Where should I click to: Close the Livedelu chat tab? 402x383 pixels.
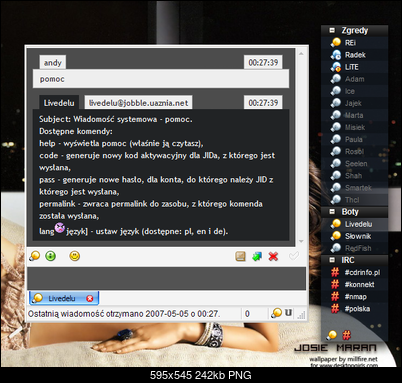[90, 298]
